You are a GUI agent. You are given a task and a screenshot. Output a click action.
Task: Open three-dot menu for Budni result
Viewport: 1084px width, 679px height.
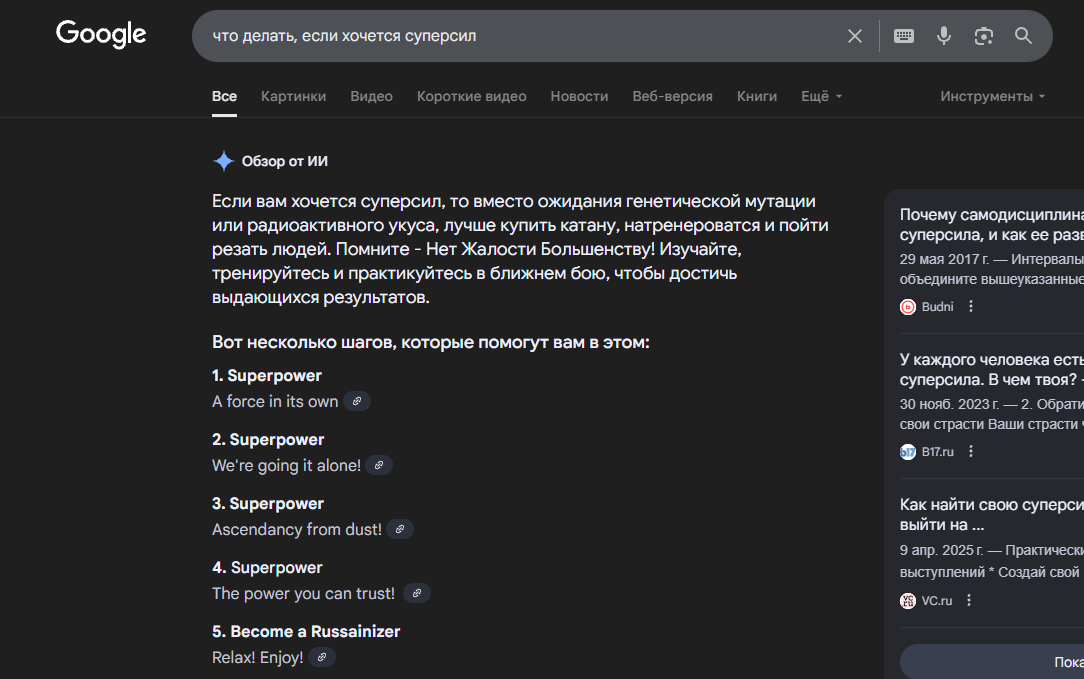coord(970,307)
